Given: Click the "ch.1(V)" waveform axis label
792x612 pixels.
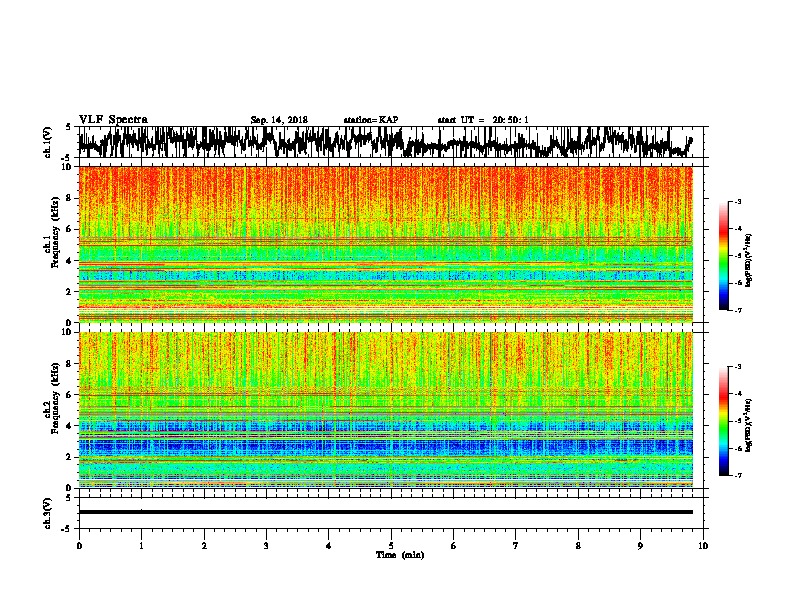Looking at the screenshot, I should [x=48, y=142].
